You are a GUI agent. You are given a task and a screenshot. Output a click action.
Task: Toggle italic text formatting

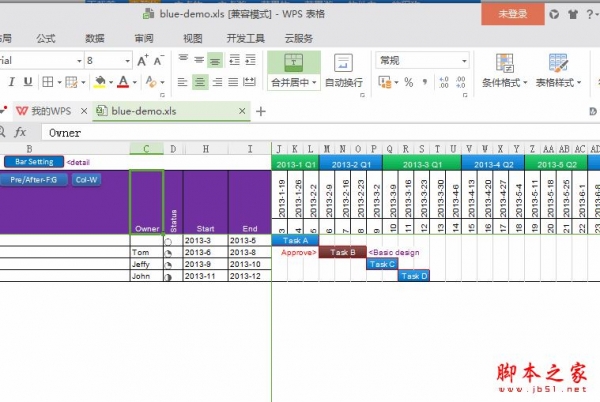[10, 82]
